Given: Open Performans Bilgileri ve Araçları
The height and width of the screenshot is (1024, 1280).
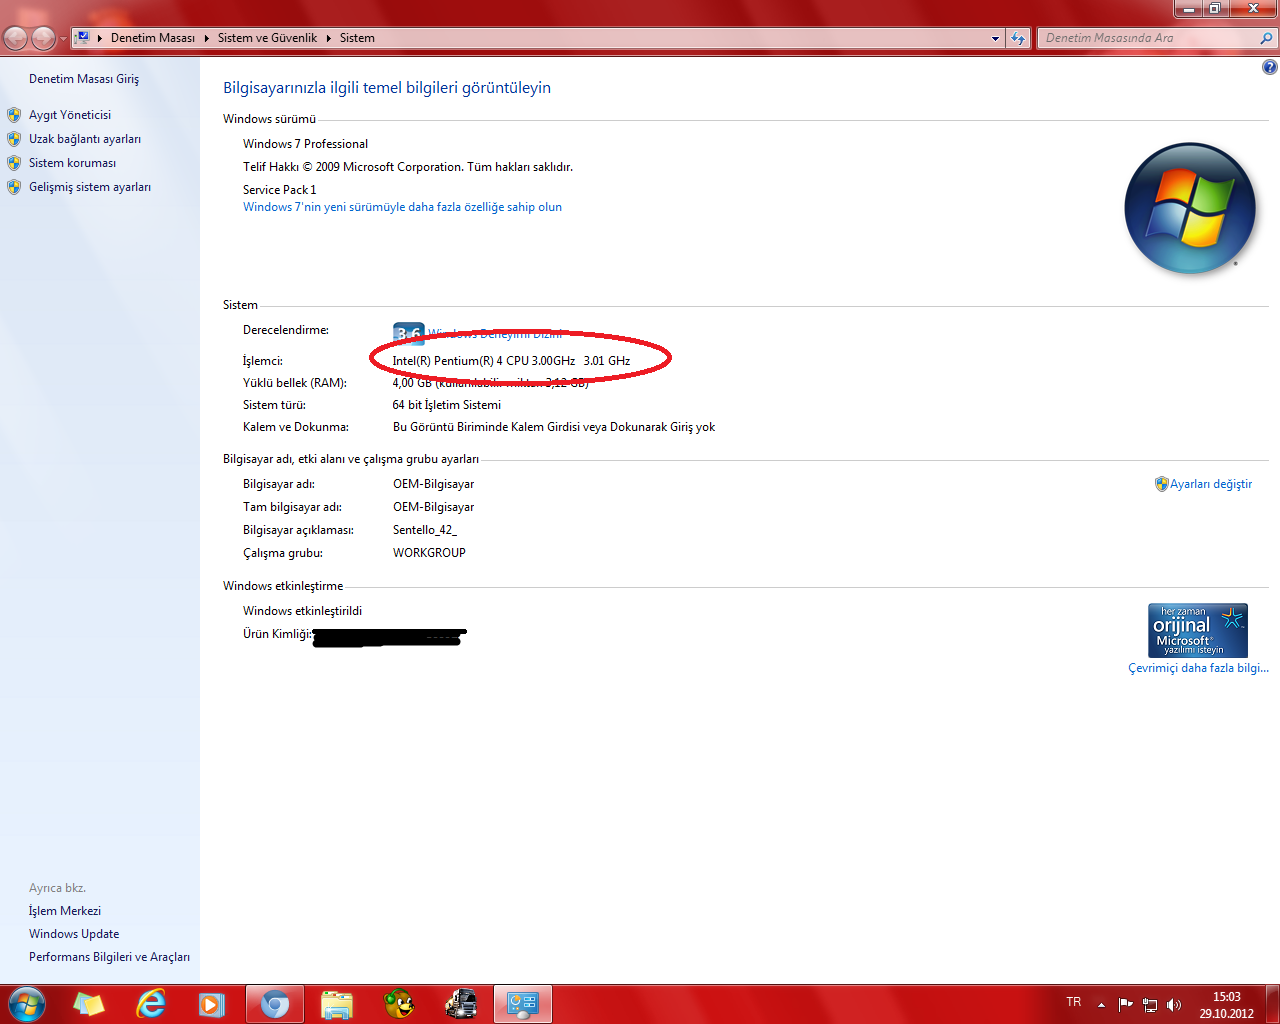Looking at the screenshot, I should click(x=109, y=957).
